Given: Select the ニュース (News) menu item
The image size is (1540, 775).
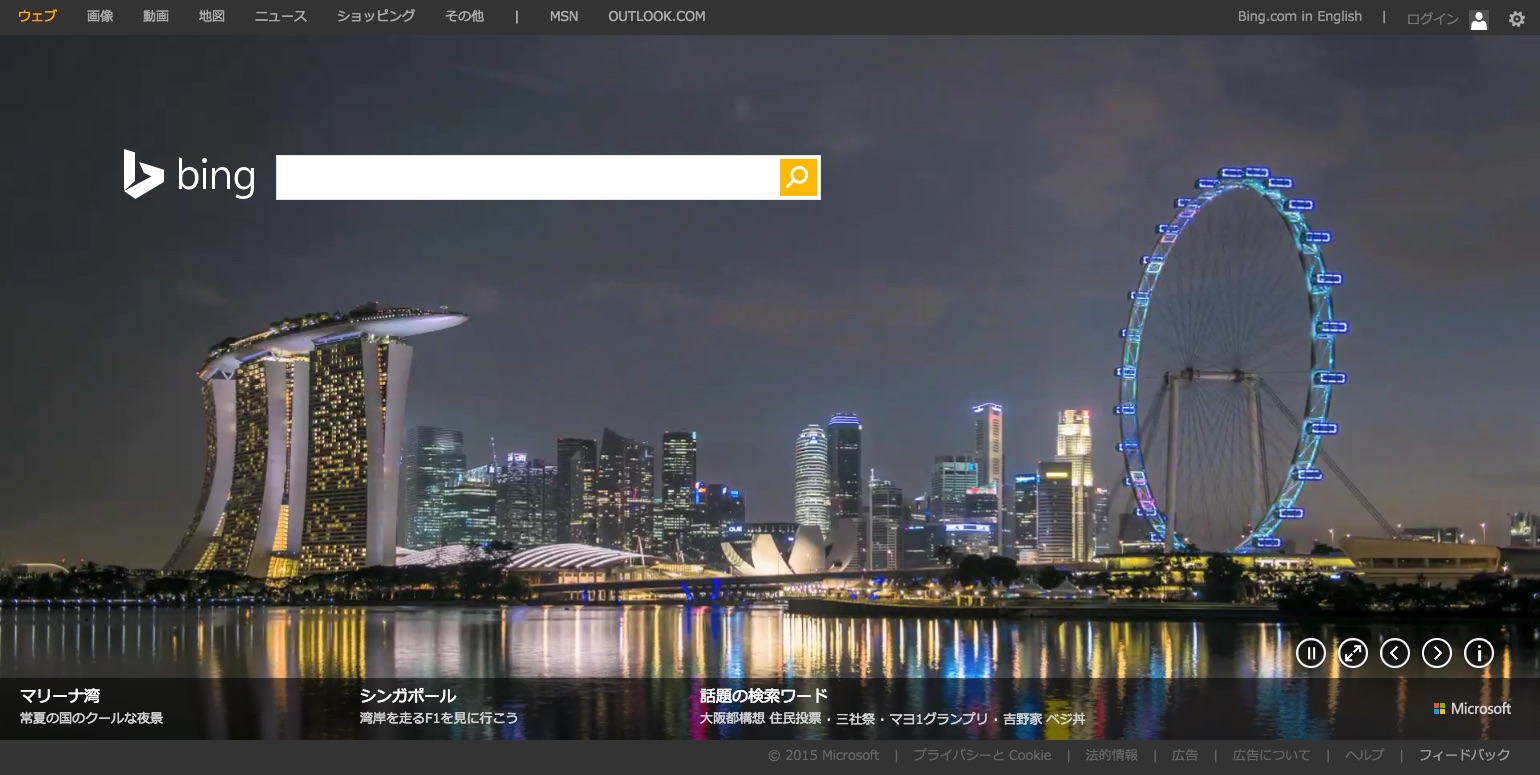Looking at the screenshot, I should (281, 16).
